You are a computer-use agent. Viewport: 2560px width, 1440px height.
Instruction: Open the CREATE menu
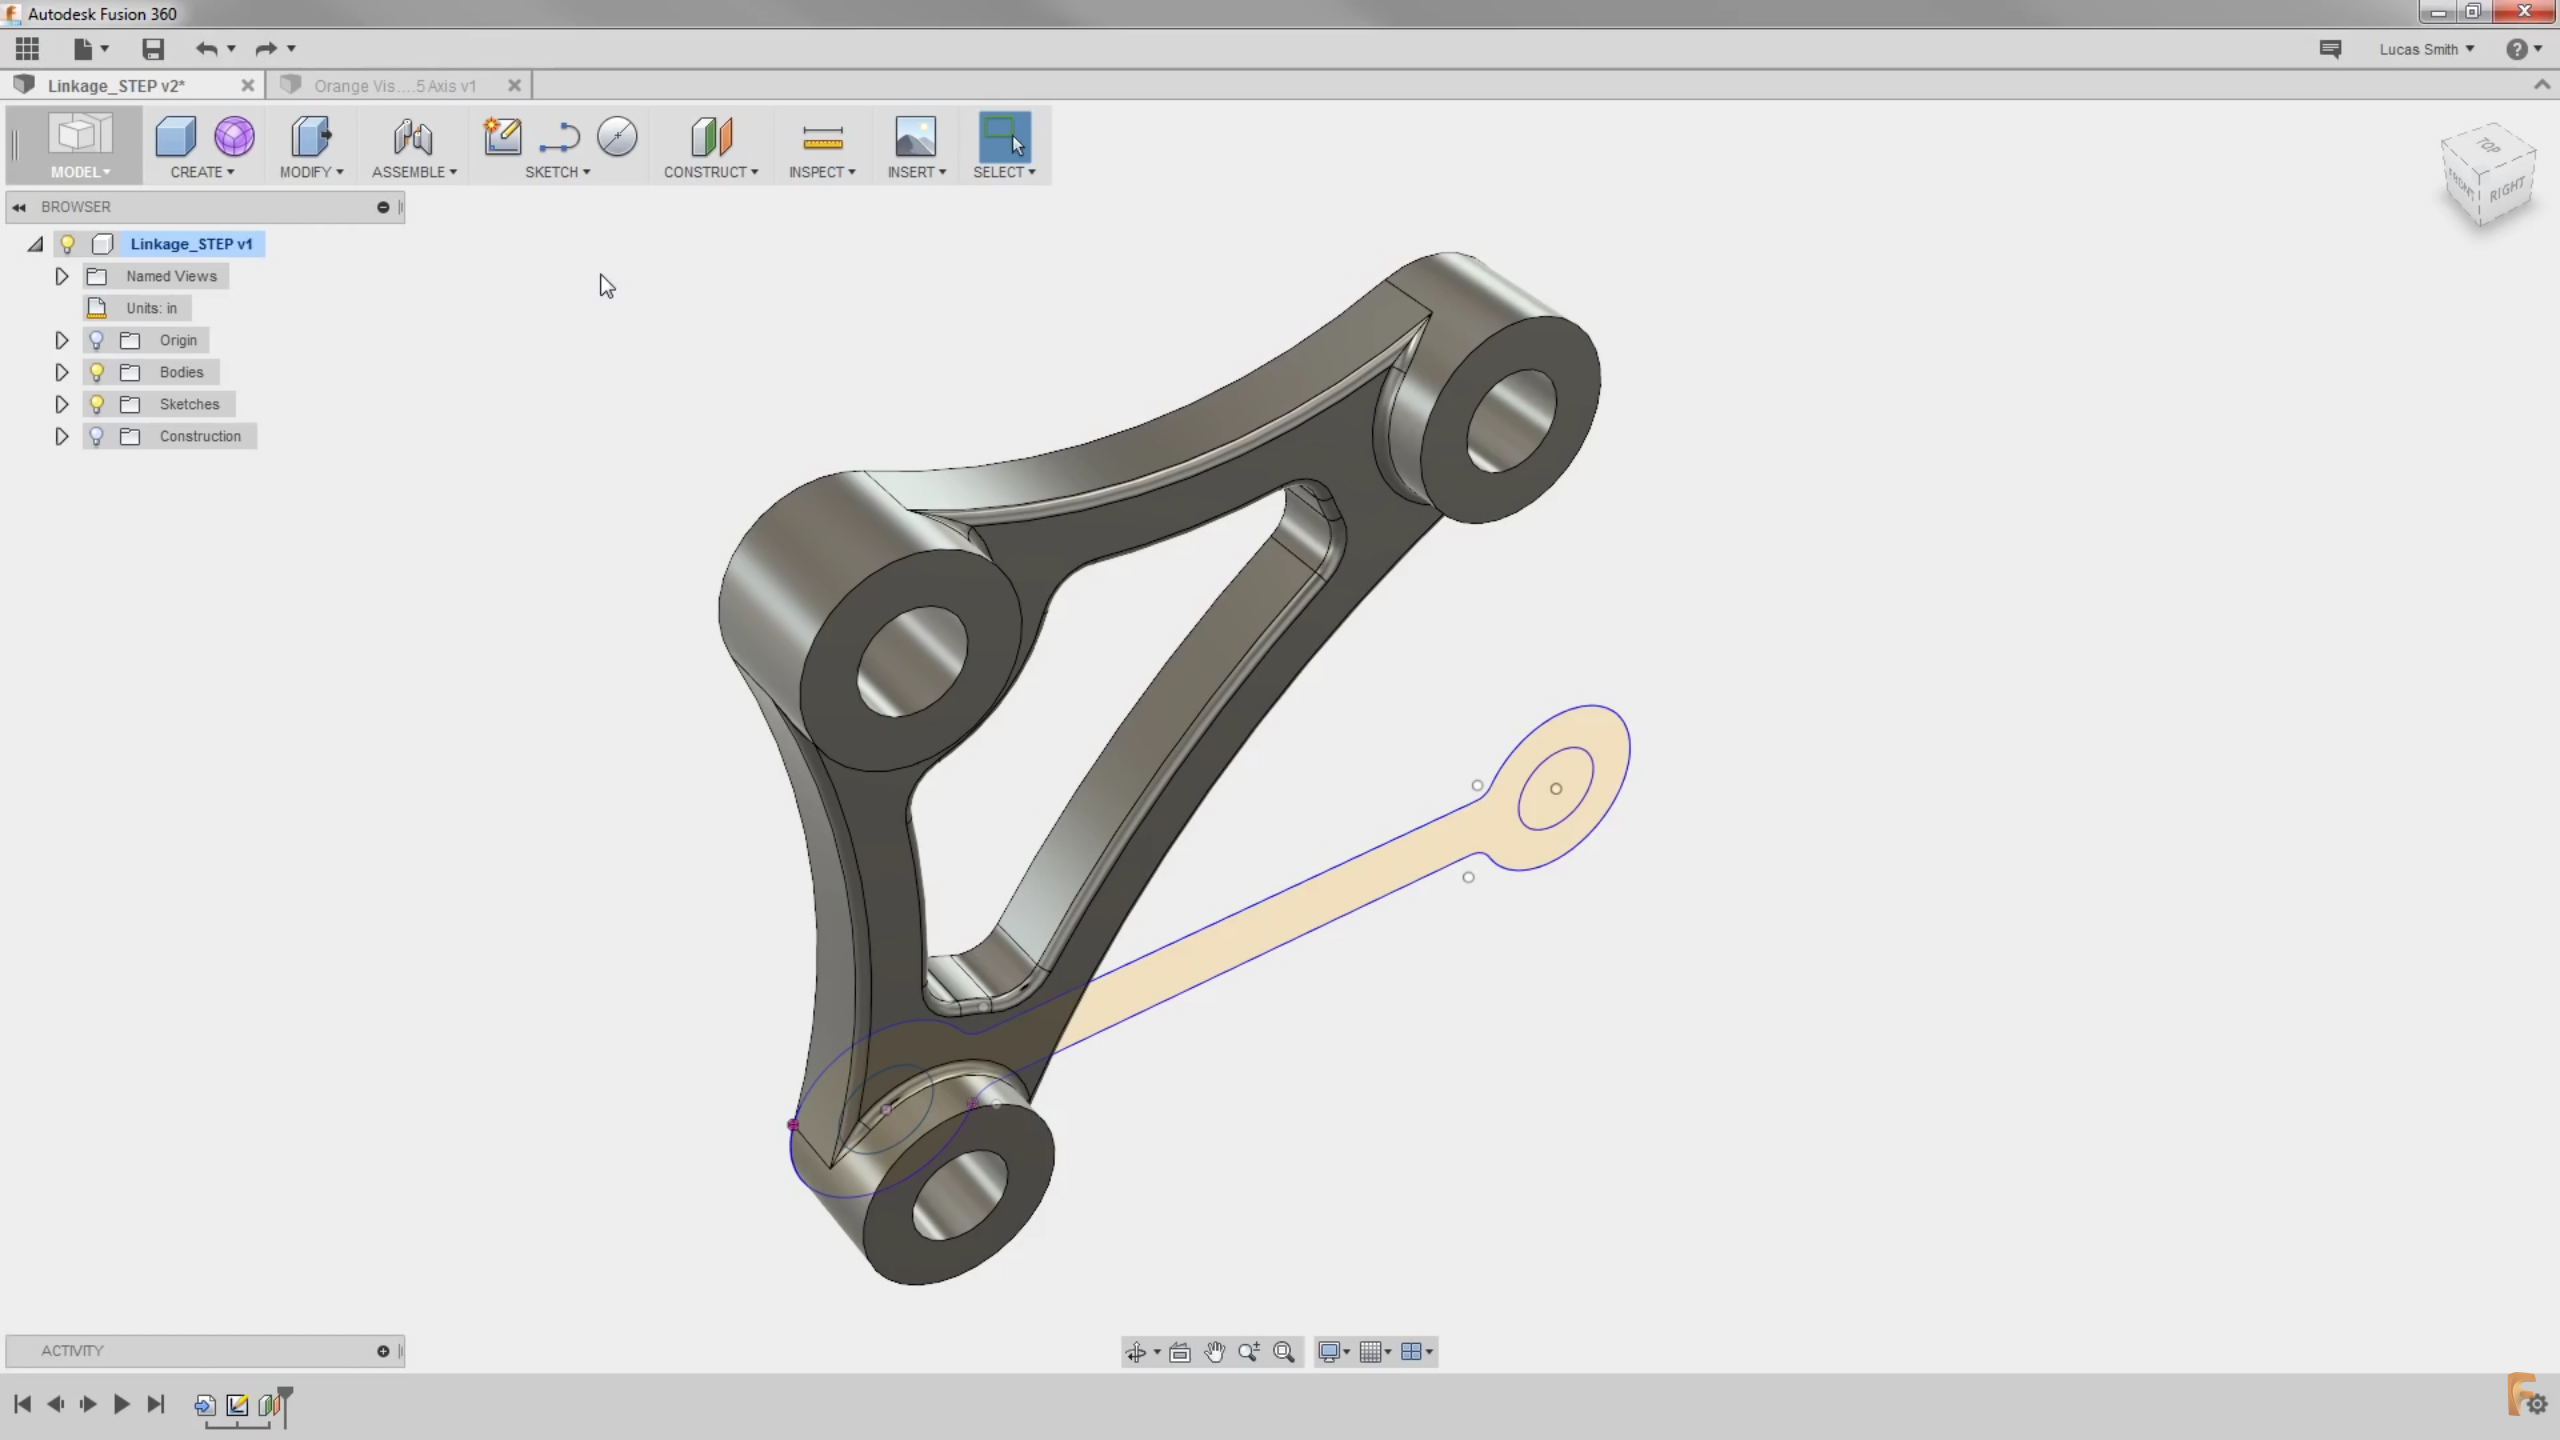(202, 172)
